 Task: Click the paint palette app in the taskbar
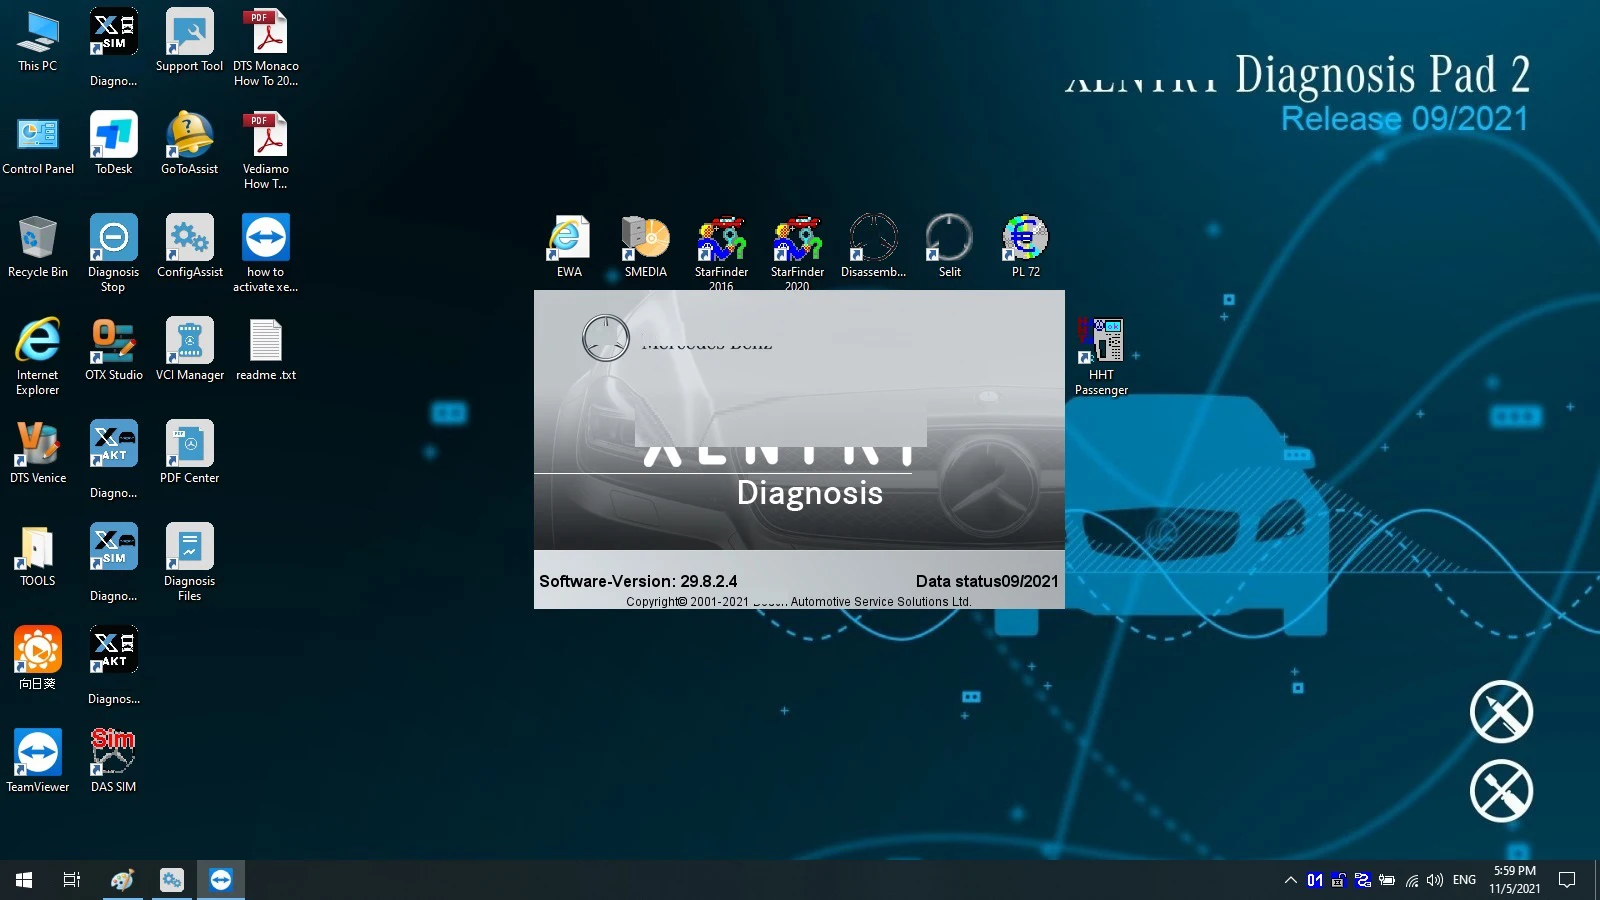point(122,880)
